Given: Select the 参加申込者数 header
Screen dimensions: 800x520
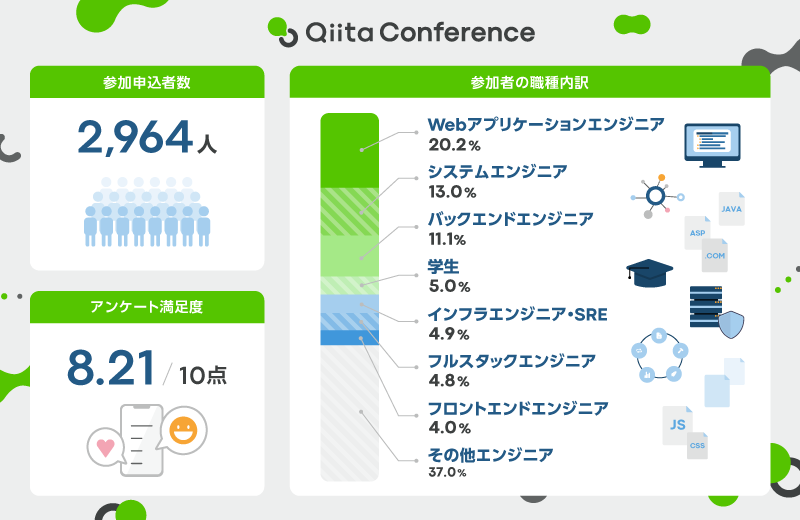Looking at the screenshot, I should point(147,82).
